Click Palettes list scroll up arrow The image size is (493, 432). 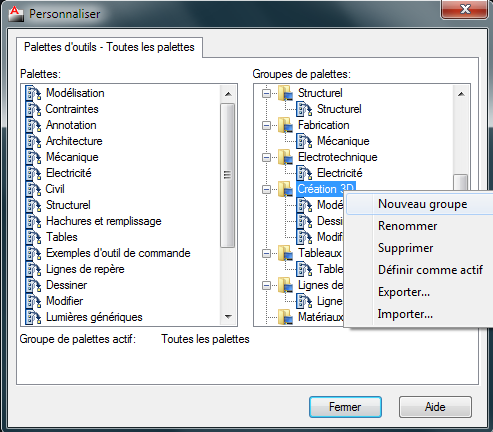tap(228, 94)
